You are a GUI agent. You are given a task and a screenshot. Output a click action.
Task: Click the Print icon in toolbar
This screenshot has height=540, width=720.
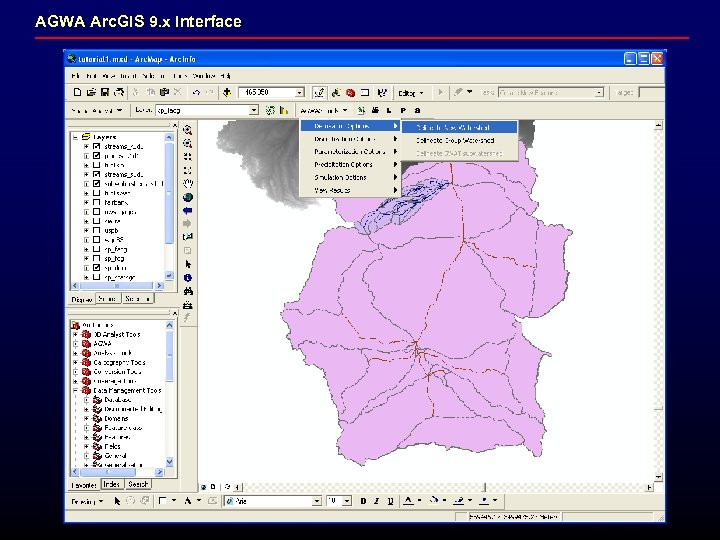(119, 92)
